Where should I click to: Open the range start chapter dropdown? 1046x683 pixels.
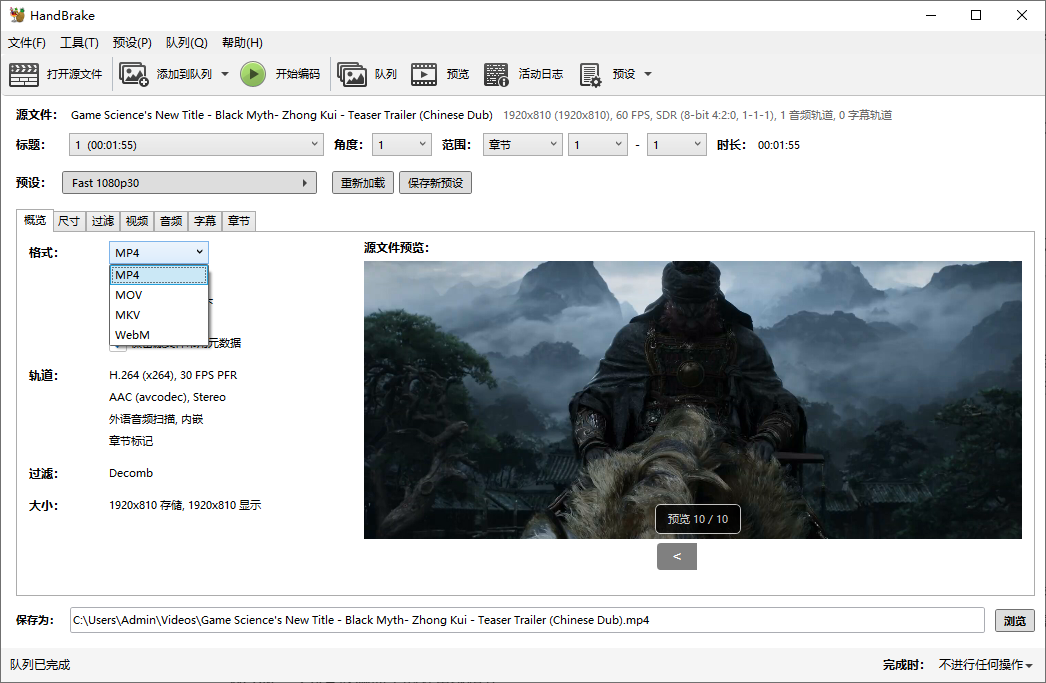(598, 145)
